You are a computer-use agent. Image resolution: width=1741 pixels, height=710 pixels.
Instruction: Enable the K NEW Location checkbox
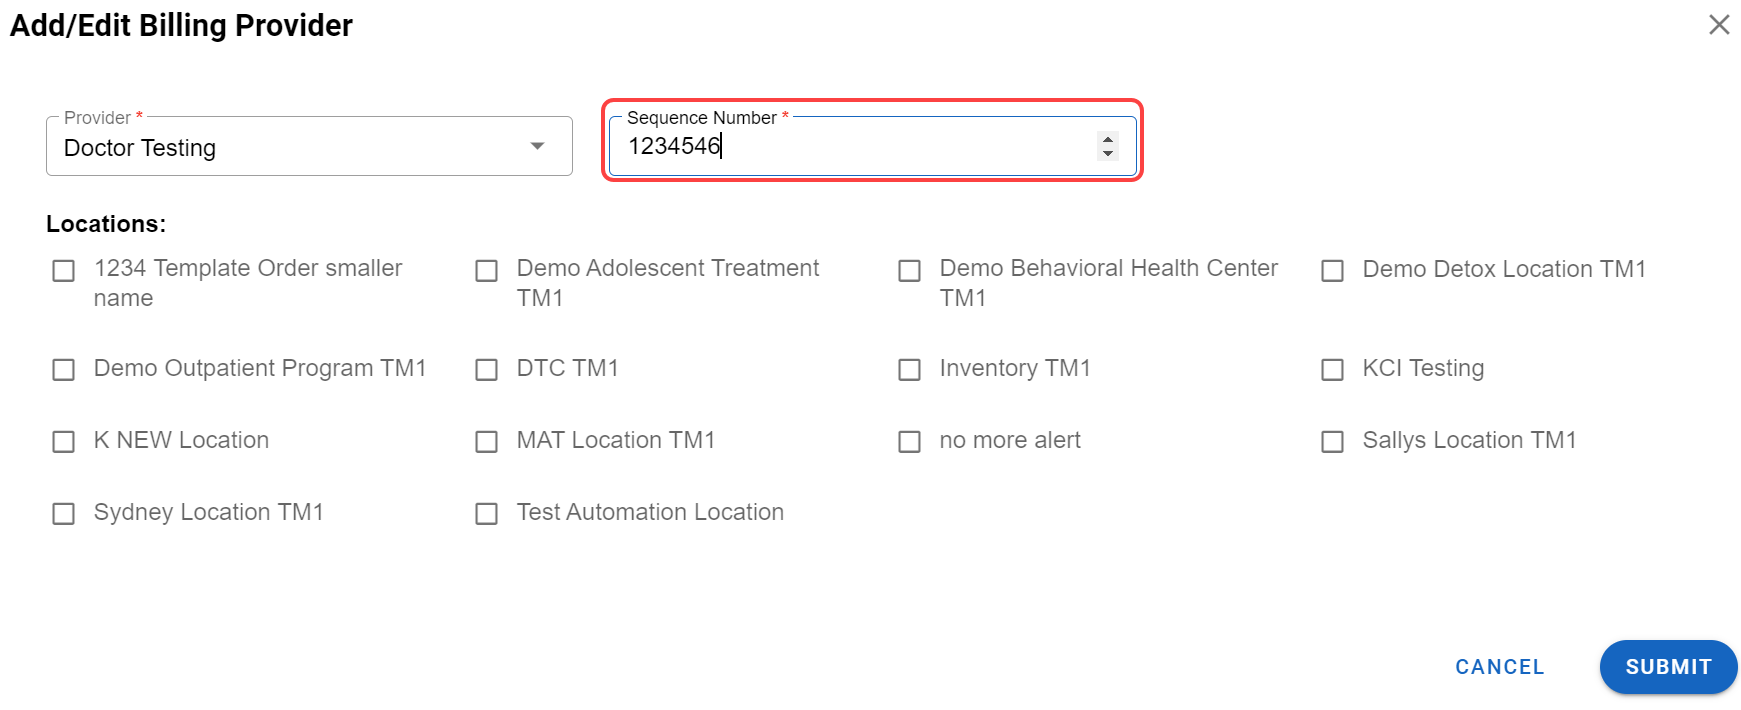(64, 442)
